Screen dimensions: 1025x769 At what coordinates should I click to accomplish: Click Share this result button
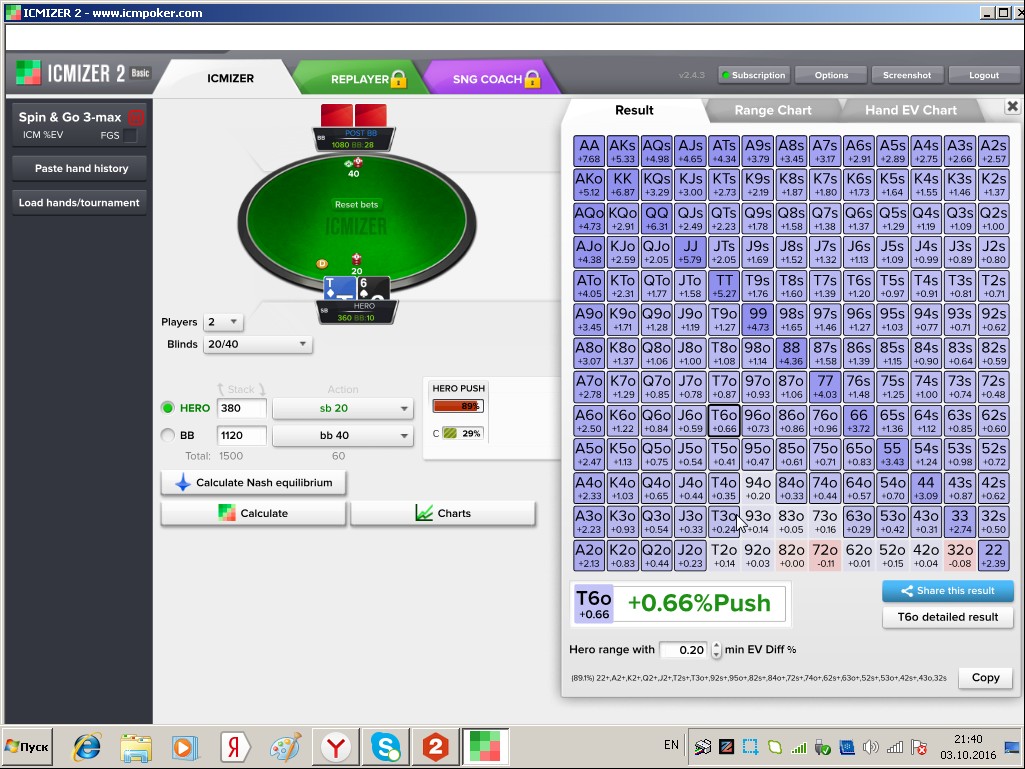(948, 591)
